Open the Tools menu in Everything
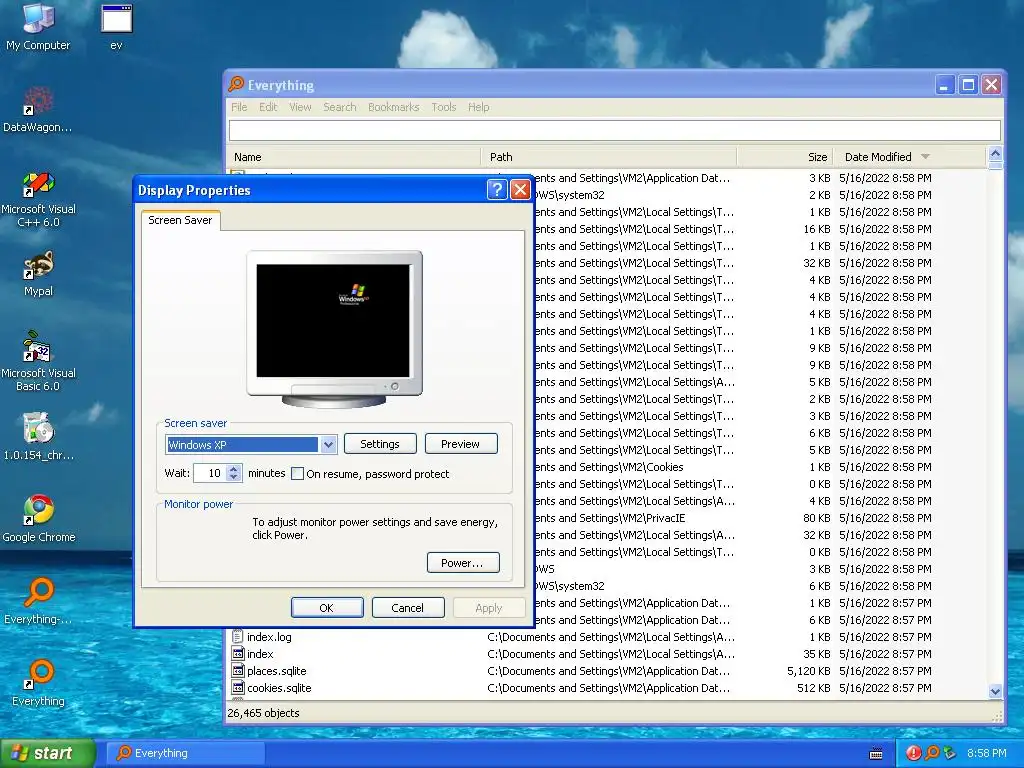The image size is (1024, 768). coord(443,107)
